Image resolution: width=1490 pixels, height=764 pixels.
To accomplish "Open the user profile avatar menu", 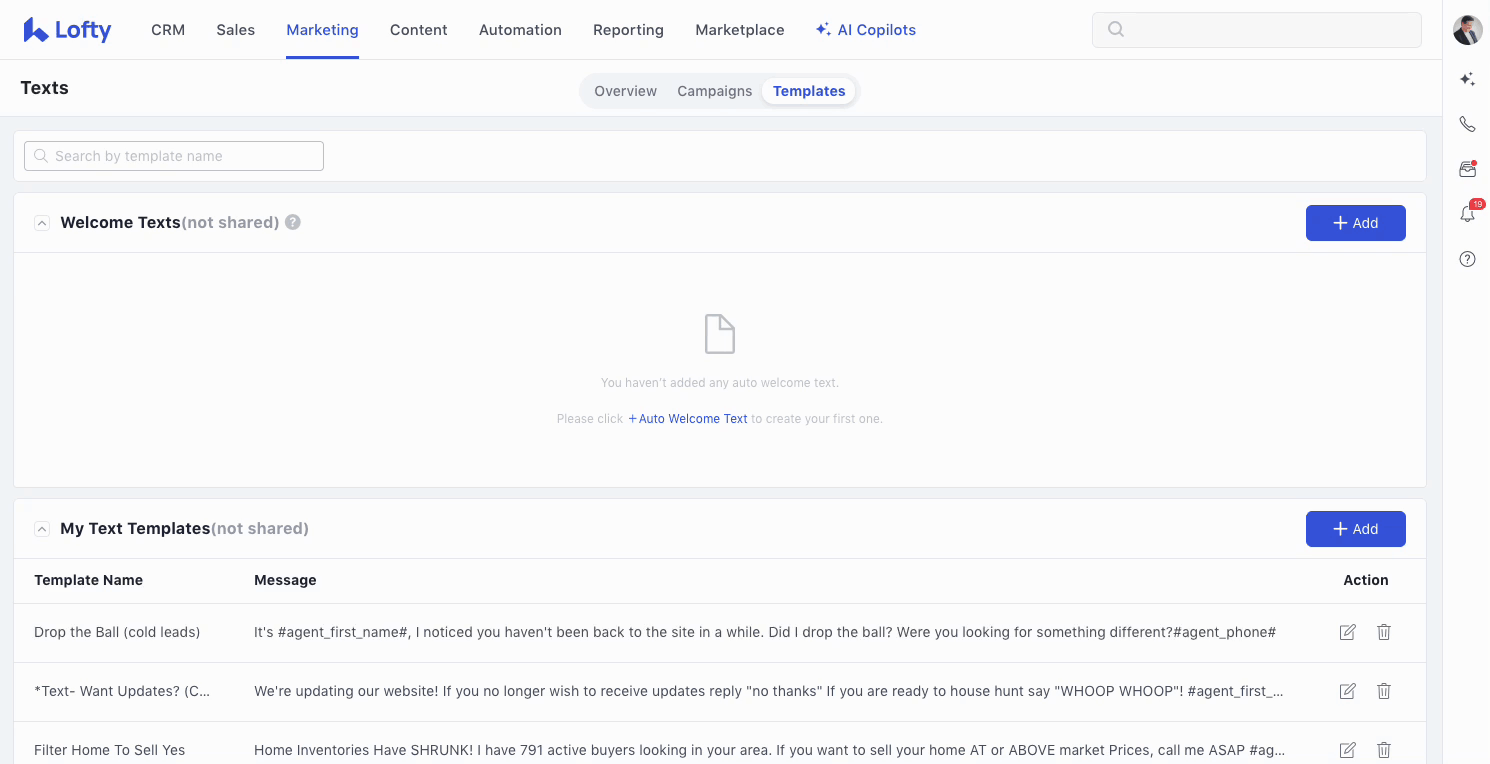I will (1467, 30).
